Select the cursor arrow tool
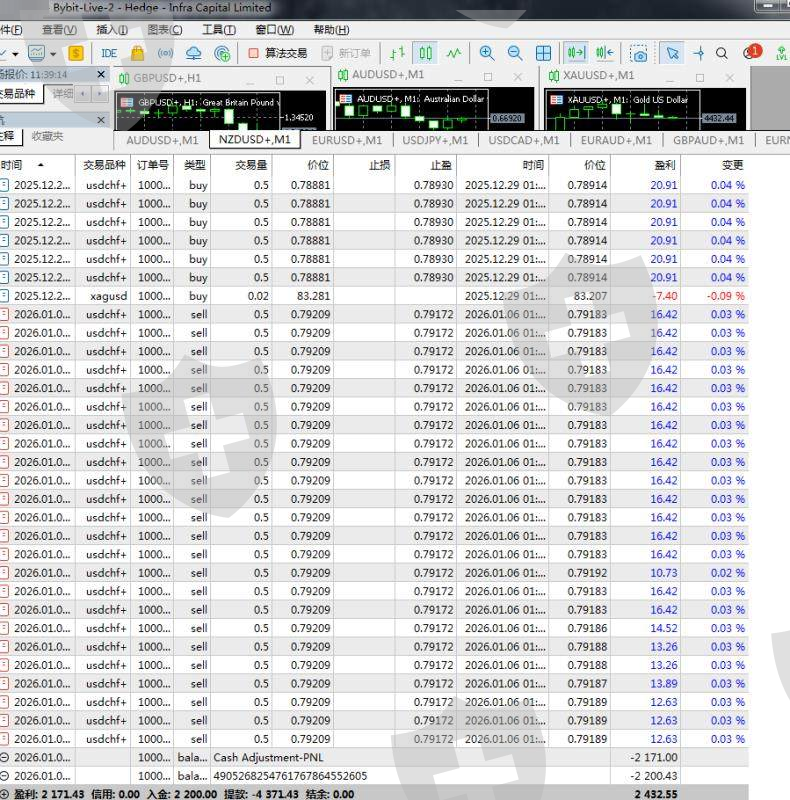The height and width of the screenshot is (800, 790). tap(672, 53)
